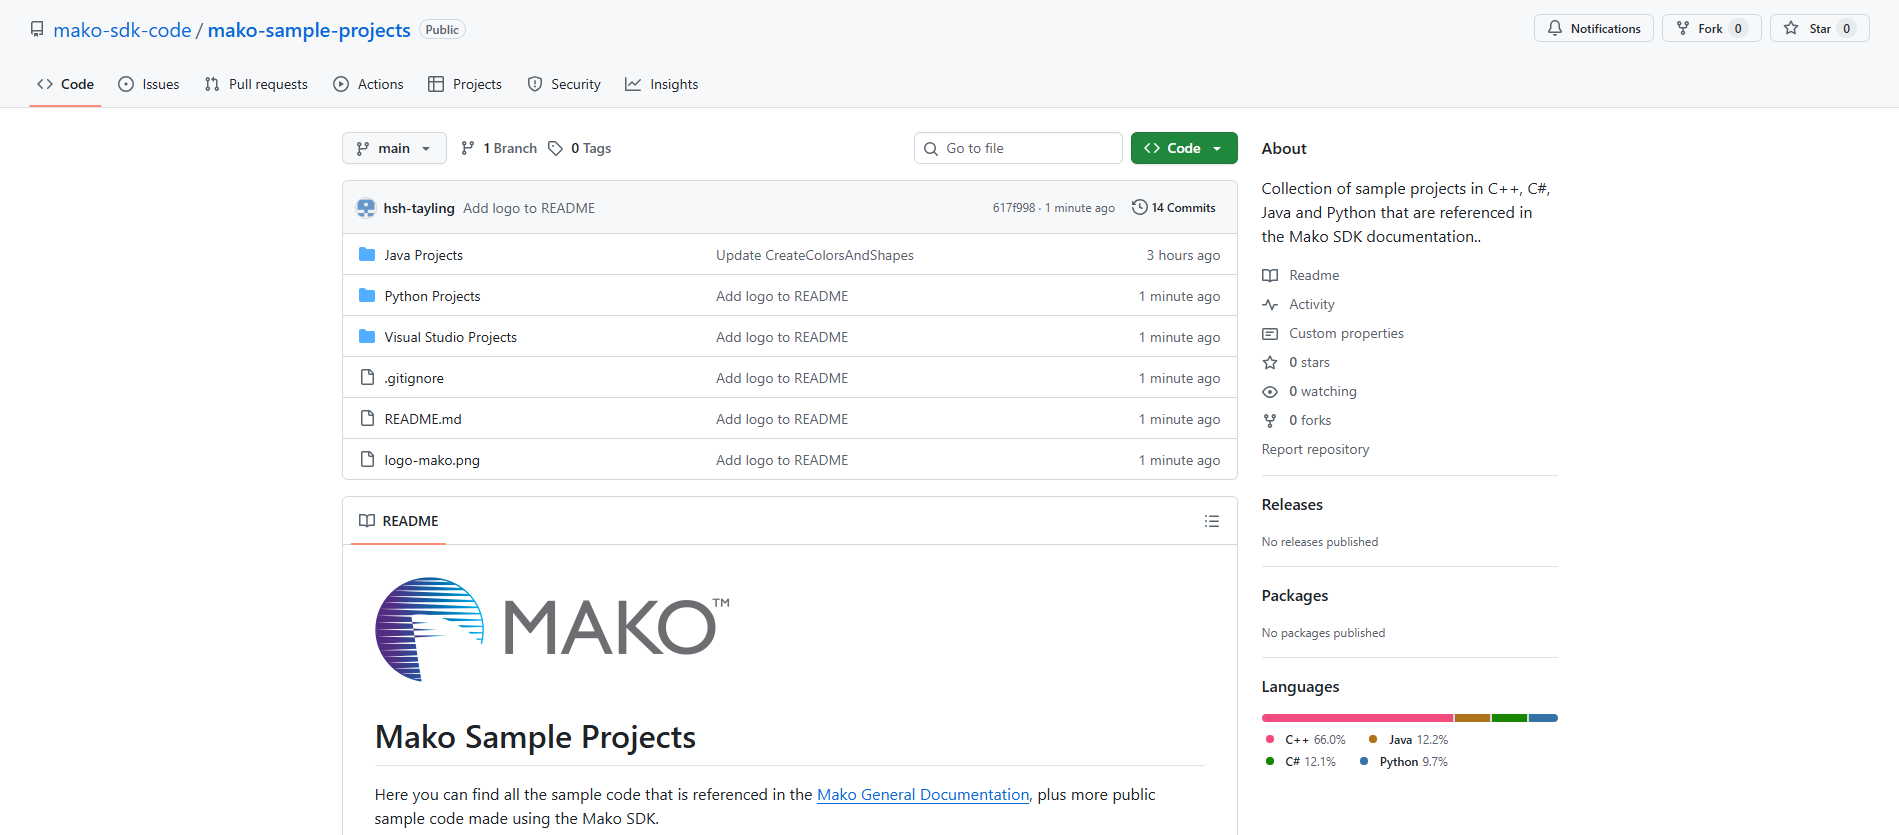Open the Mako General Documentation link
The height and width of the screenshot is (835, 1899).
tap(922, 794)
